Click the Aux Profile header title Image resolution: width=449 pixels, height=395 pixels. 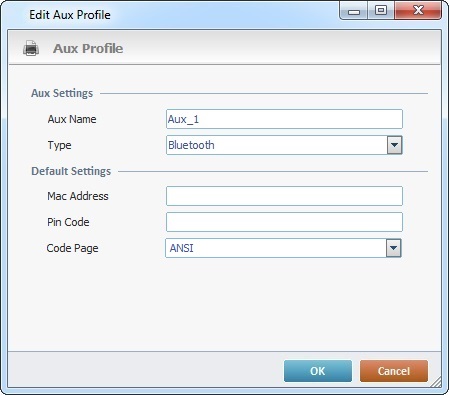click(x=88, y=48)
